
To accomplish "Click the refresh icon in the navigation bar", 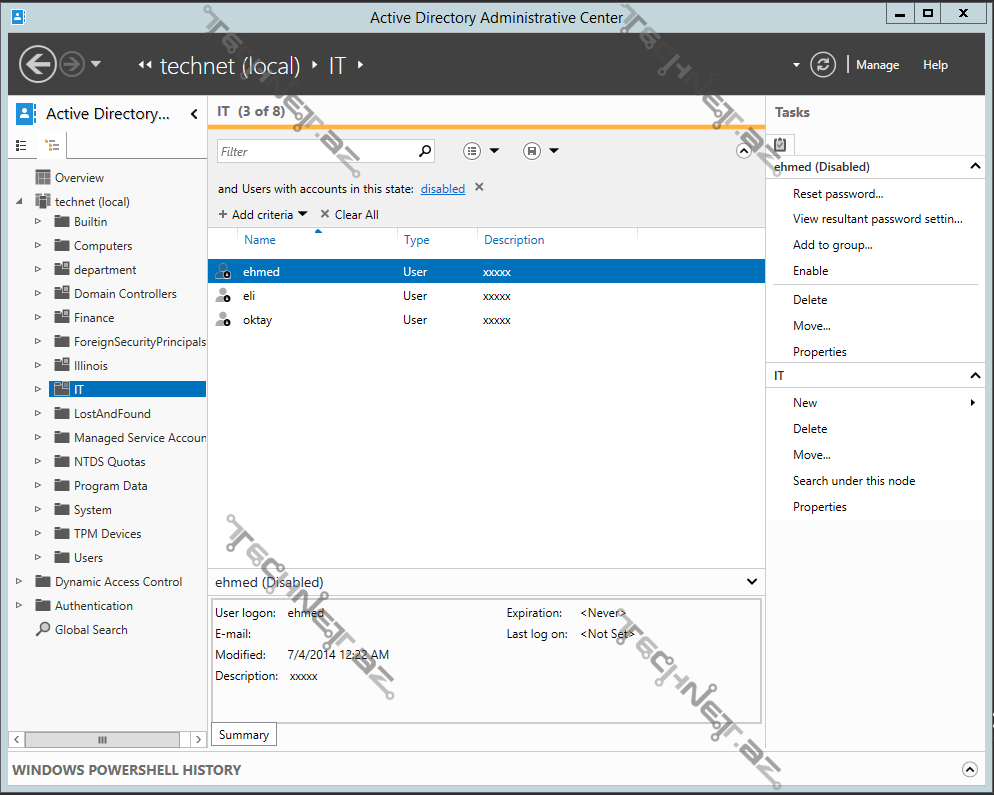I will pos(822,64).
